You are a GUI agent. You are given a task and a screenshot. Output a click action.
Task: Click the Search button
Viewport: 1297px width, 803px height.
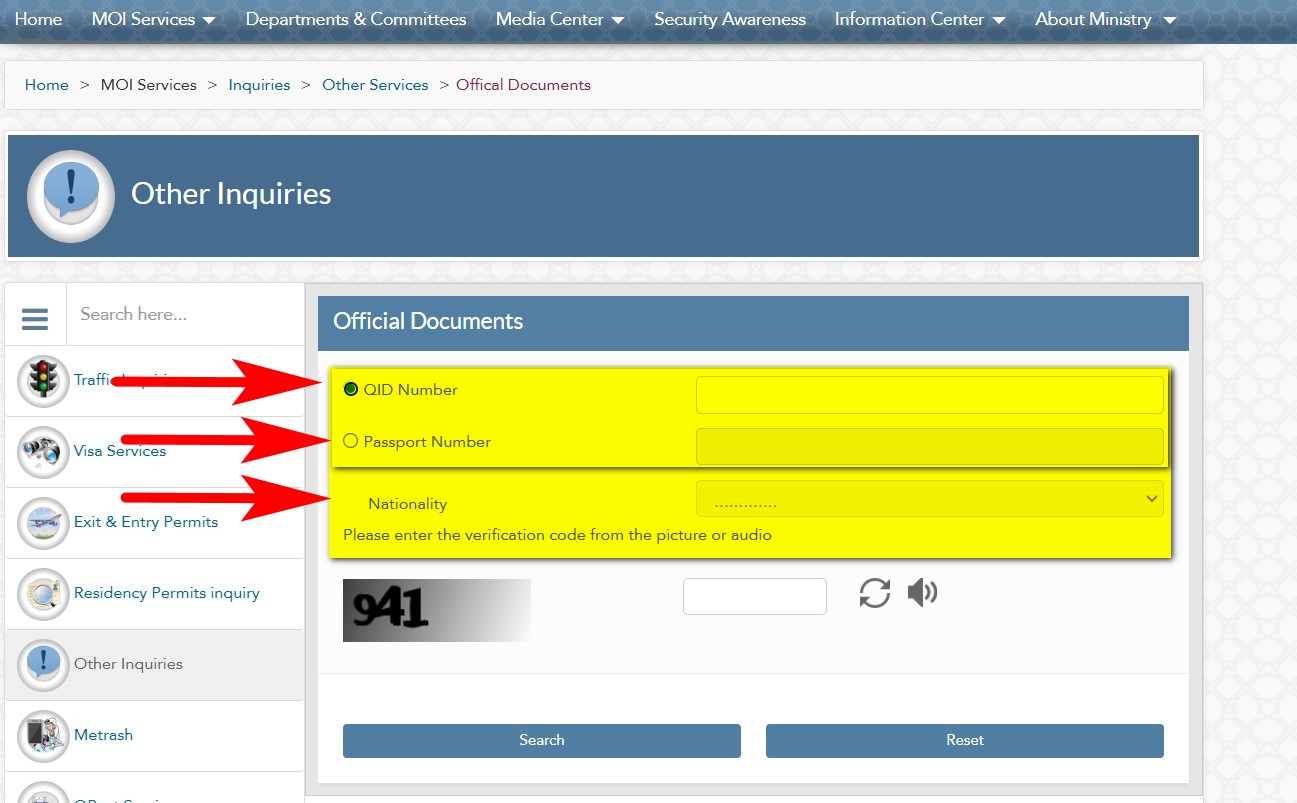pos(541,741)
